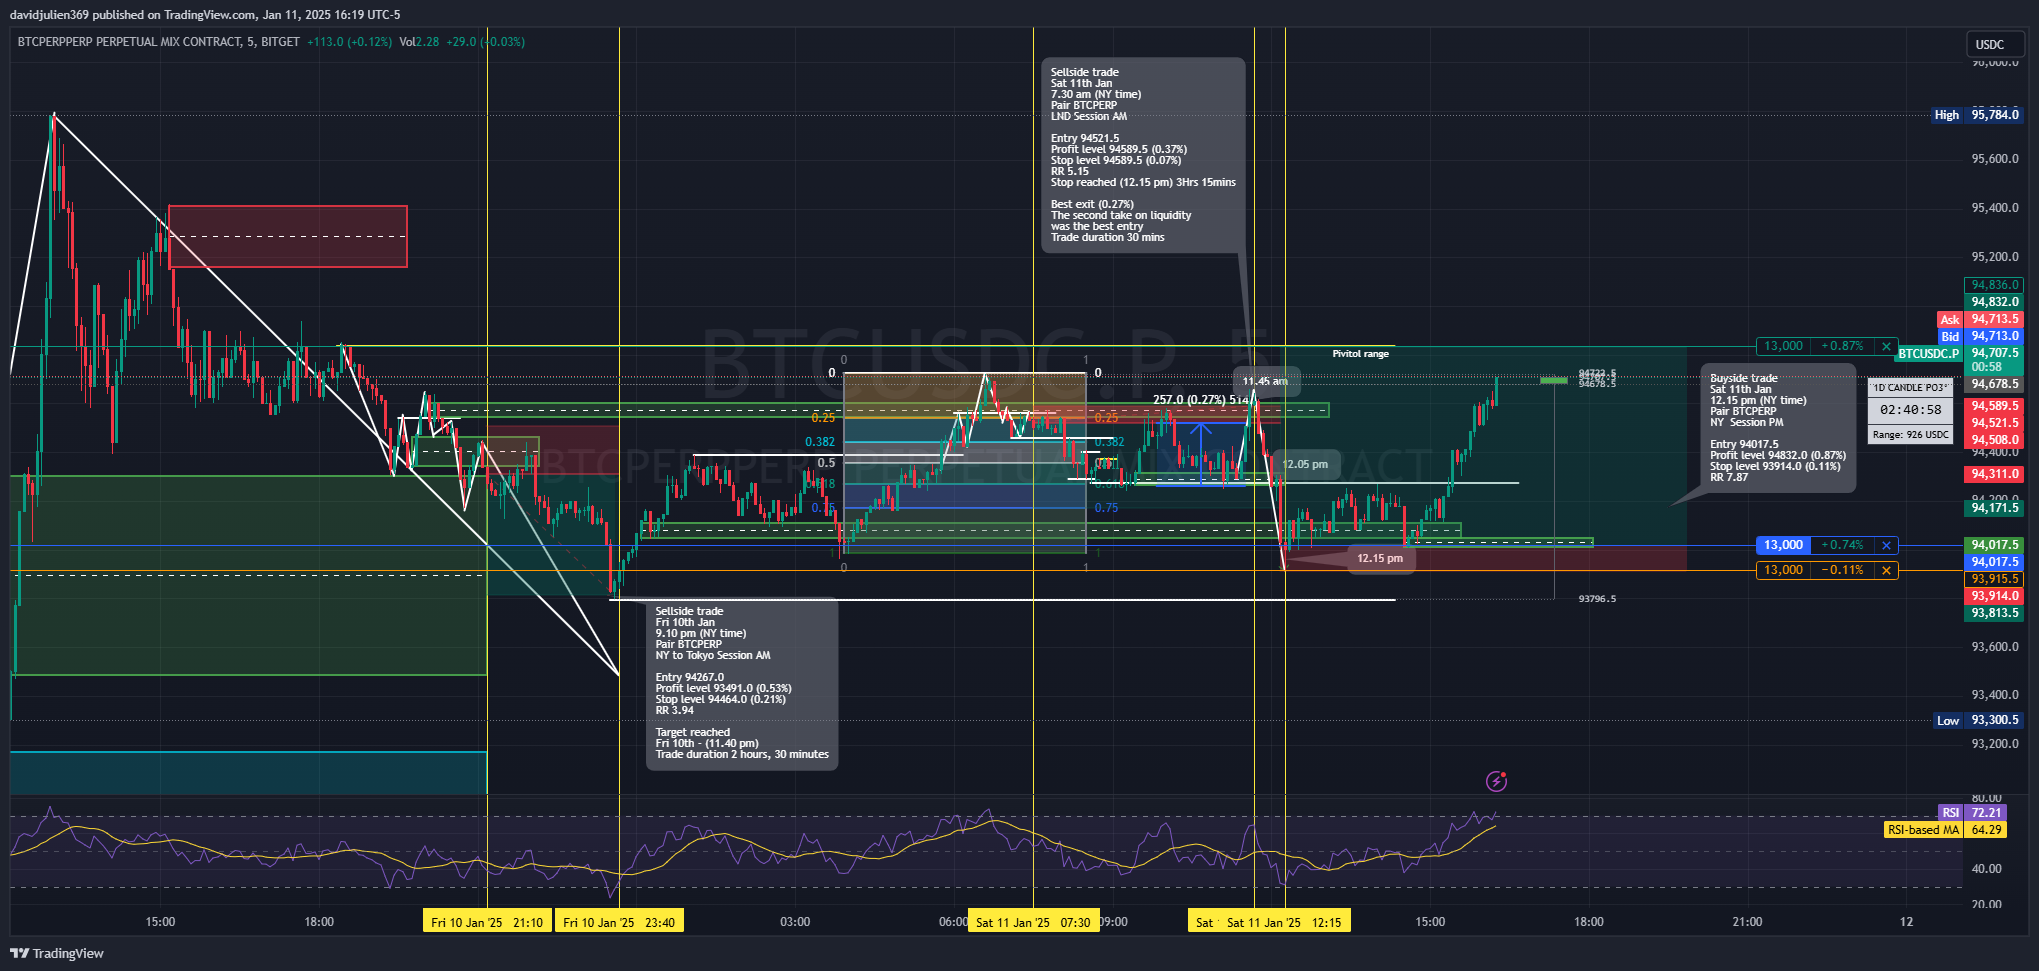Click the Low 93,300.5 label
The image size is (2039, 971).
tap(1978, 720)
